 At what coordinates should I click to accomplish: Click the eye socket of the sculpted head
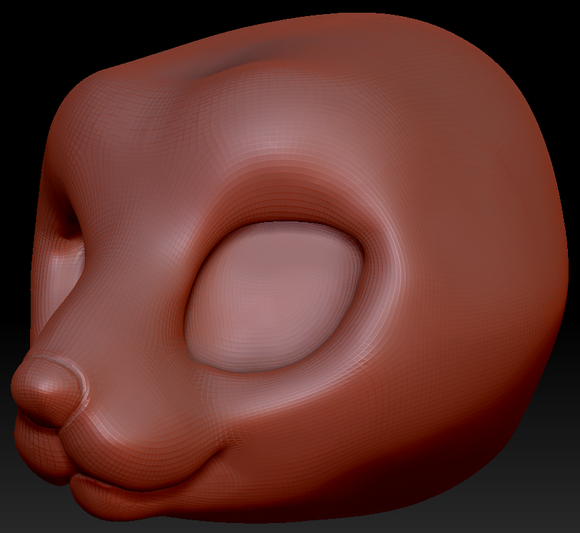274,297
